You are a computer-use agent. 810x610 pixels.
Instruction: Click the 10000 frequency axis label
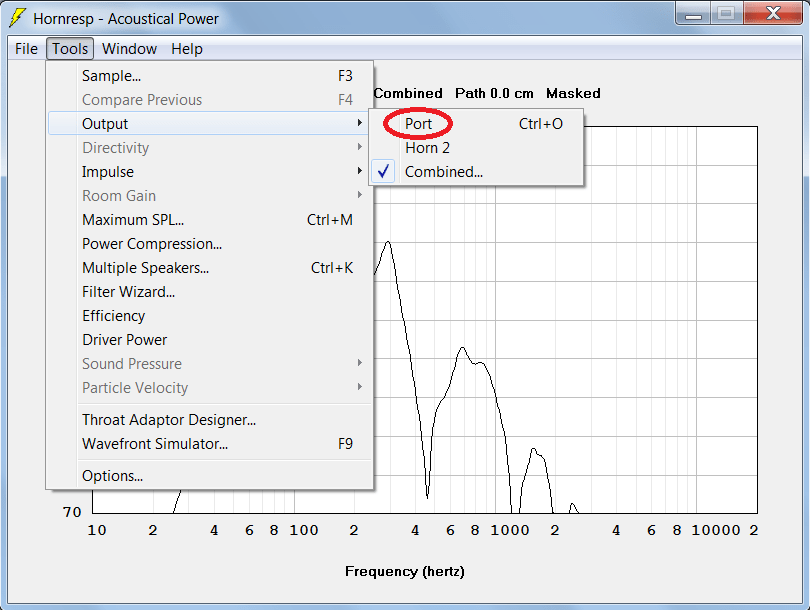coord(715,530)
